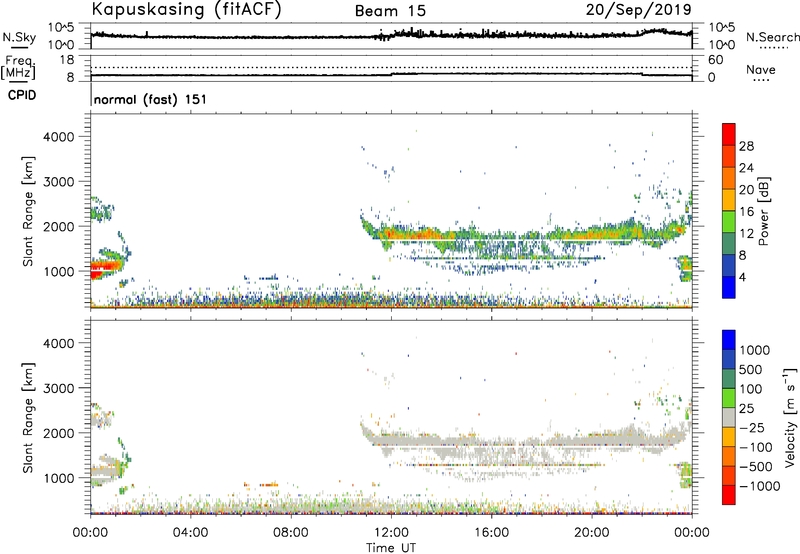800x554 pixels.
Task: Click the '12:00' time axis tick
Action: point(391,533)
